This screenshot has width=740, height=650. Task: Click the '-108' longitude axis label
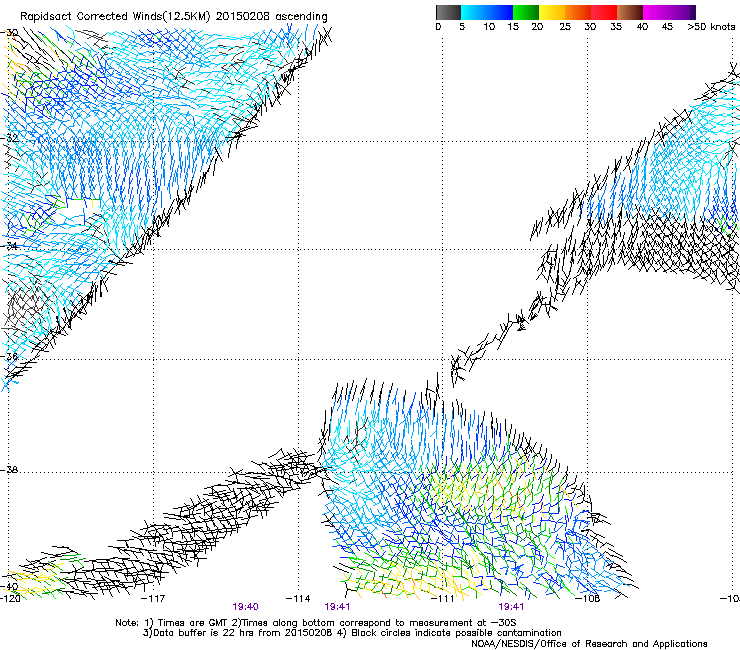point(588,599)
